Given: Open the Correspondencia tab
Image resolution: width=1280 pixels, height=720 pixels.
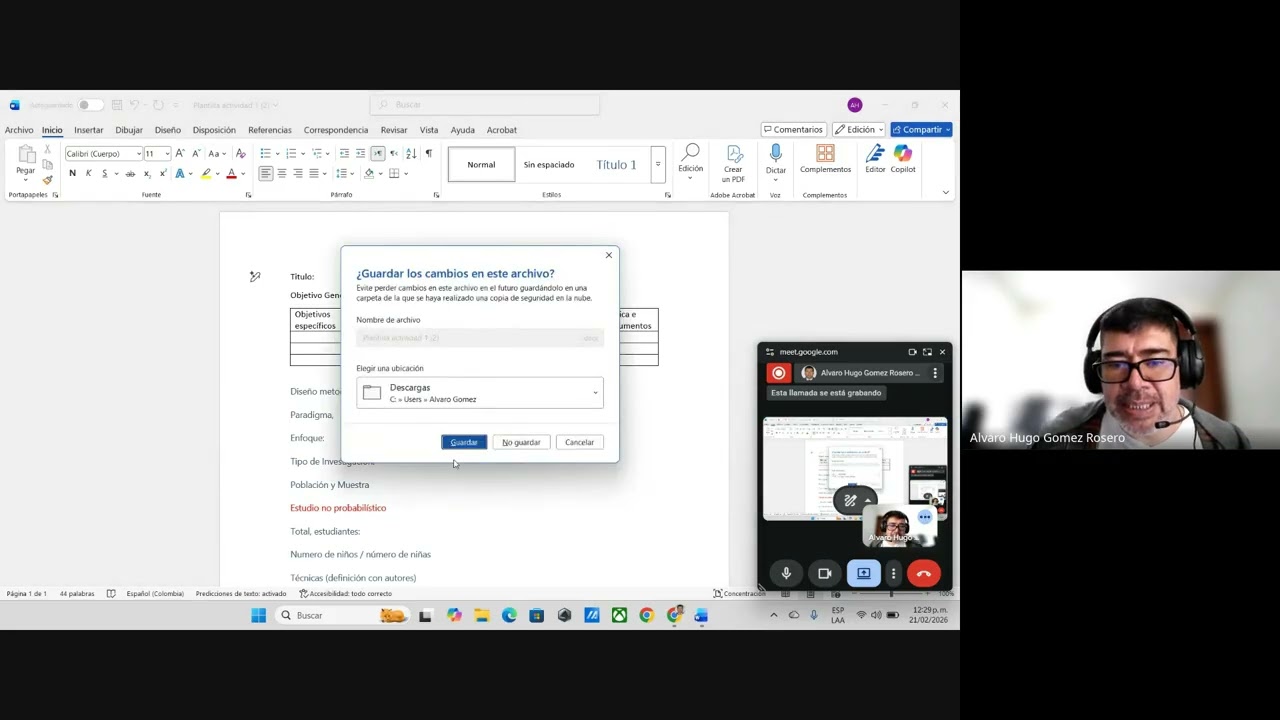Looking at the screenshot, I should pyautogui.click(x=336, y=130).
